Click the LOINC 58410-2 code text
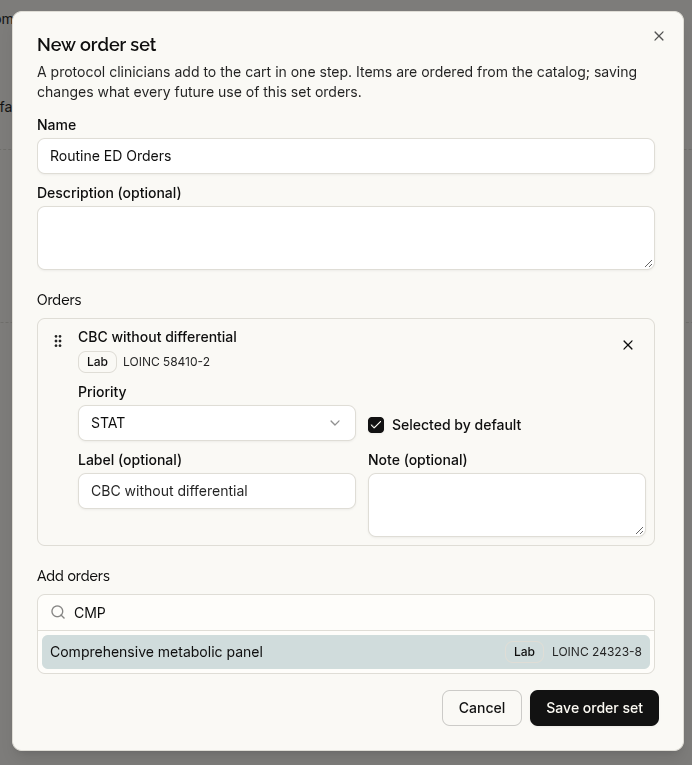 166,362
